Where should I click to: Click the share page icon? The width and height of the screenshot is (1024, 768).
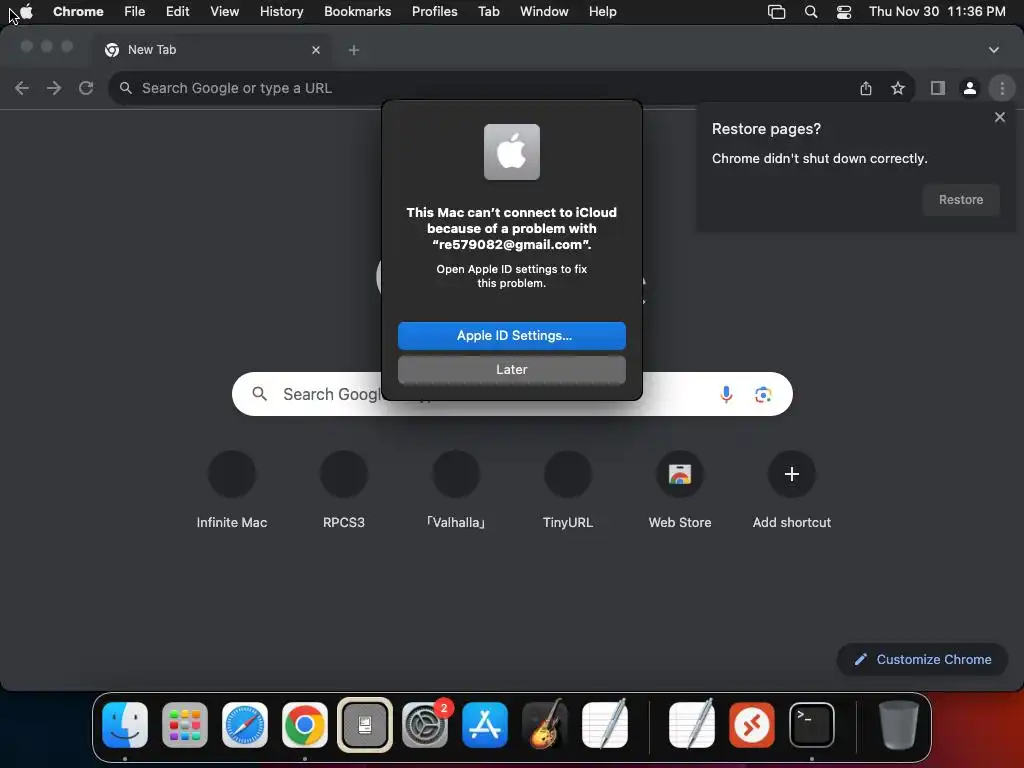(866, 88)
